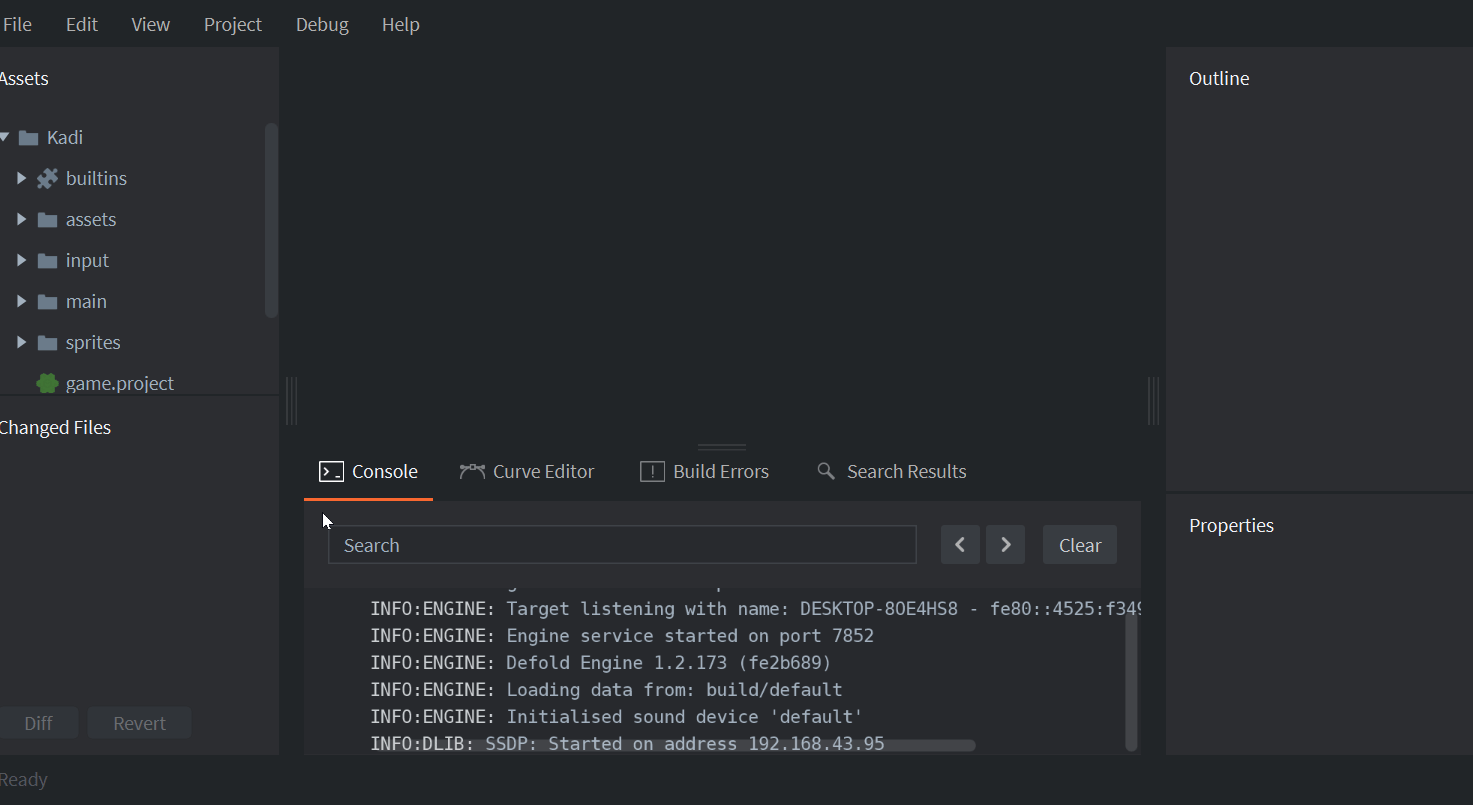Expand the input folder
This screenshot has height=805, width=1473.
[21, 260]
